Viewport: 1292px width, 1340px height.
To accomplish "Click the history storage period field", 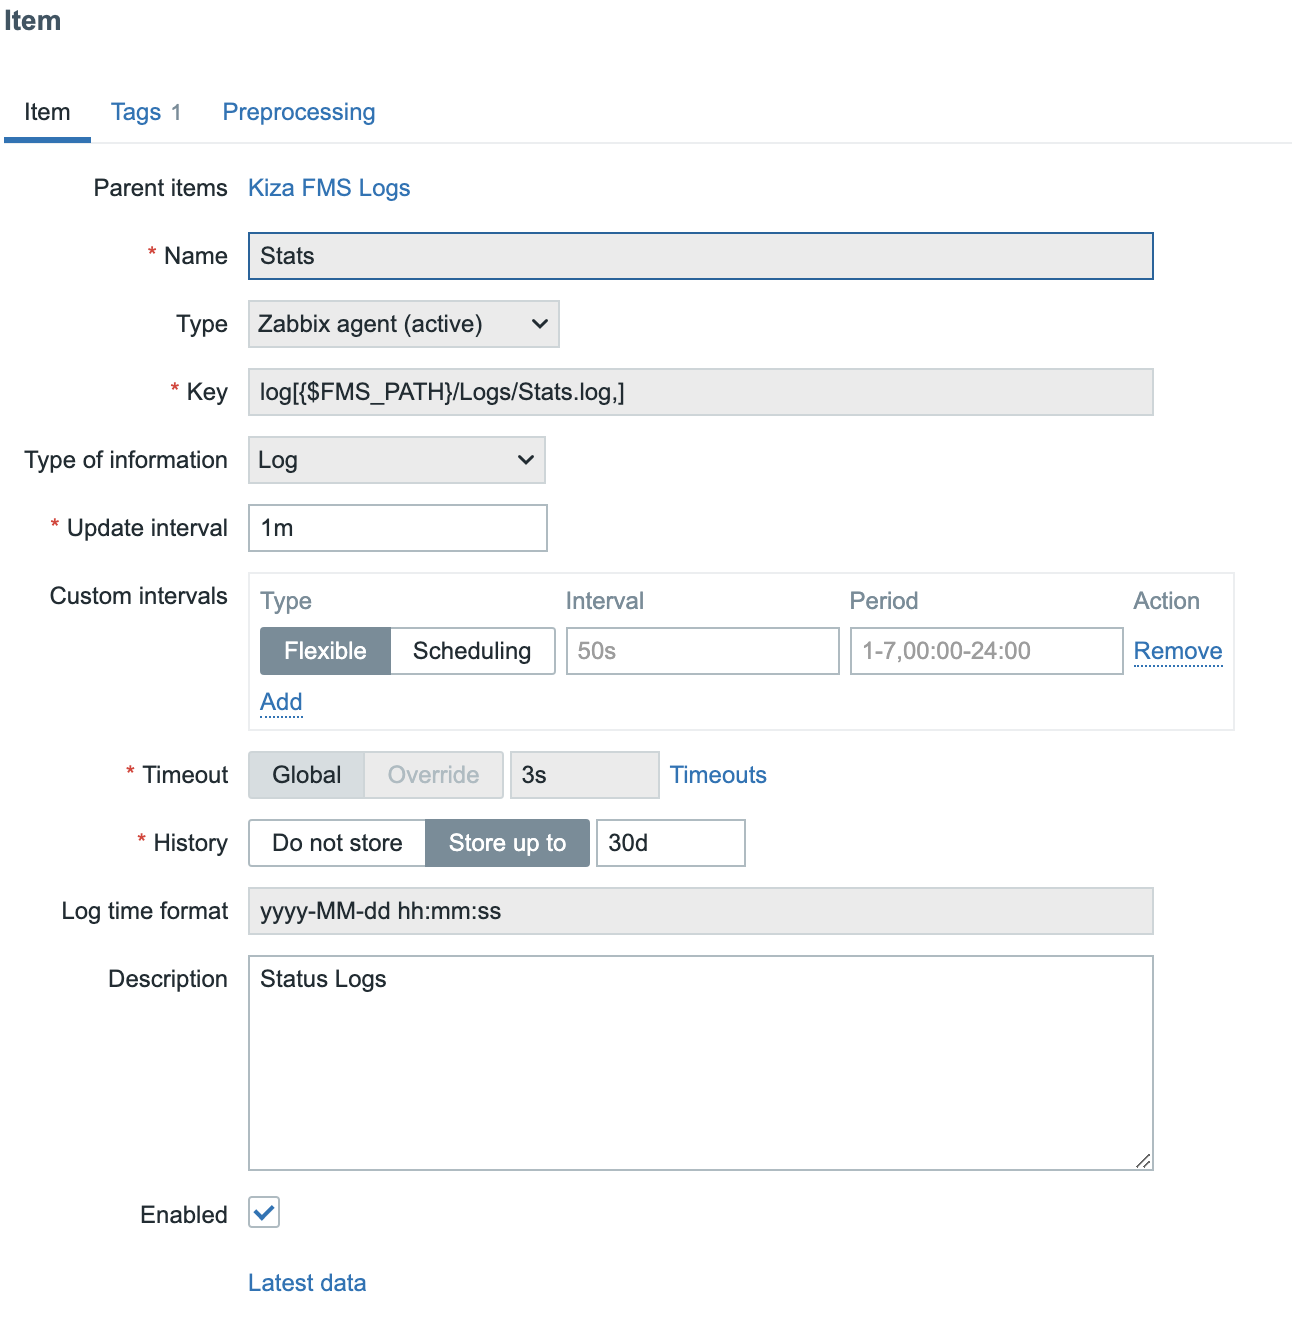I will [670, 843].
